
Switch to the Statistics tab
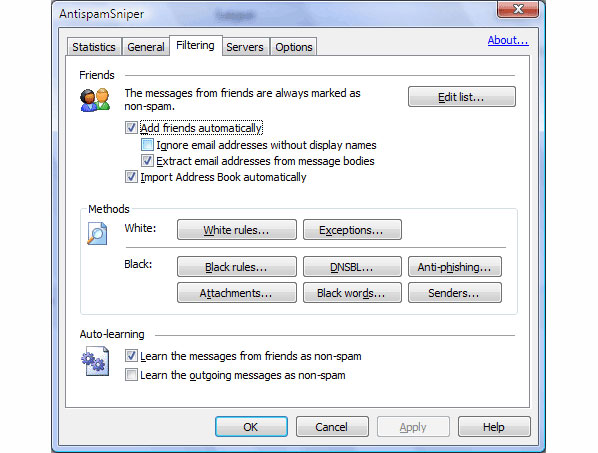coord(94,47)
